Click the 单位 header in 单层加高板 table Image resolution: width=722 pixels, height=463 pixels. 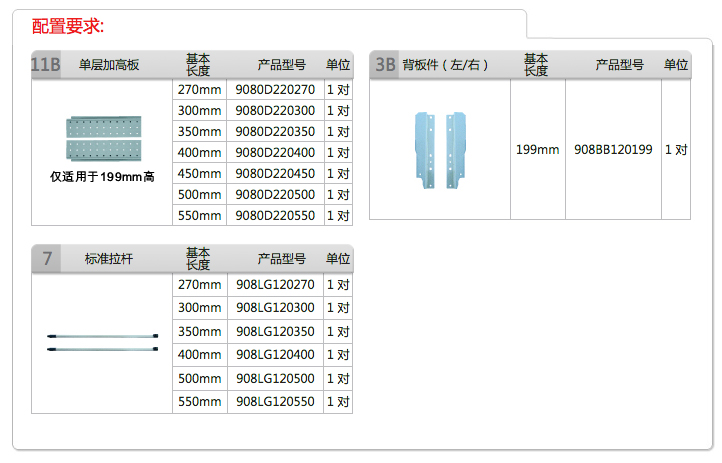pos(338,65)
